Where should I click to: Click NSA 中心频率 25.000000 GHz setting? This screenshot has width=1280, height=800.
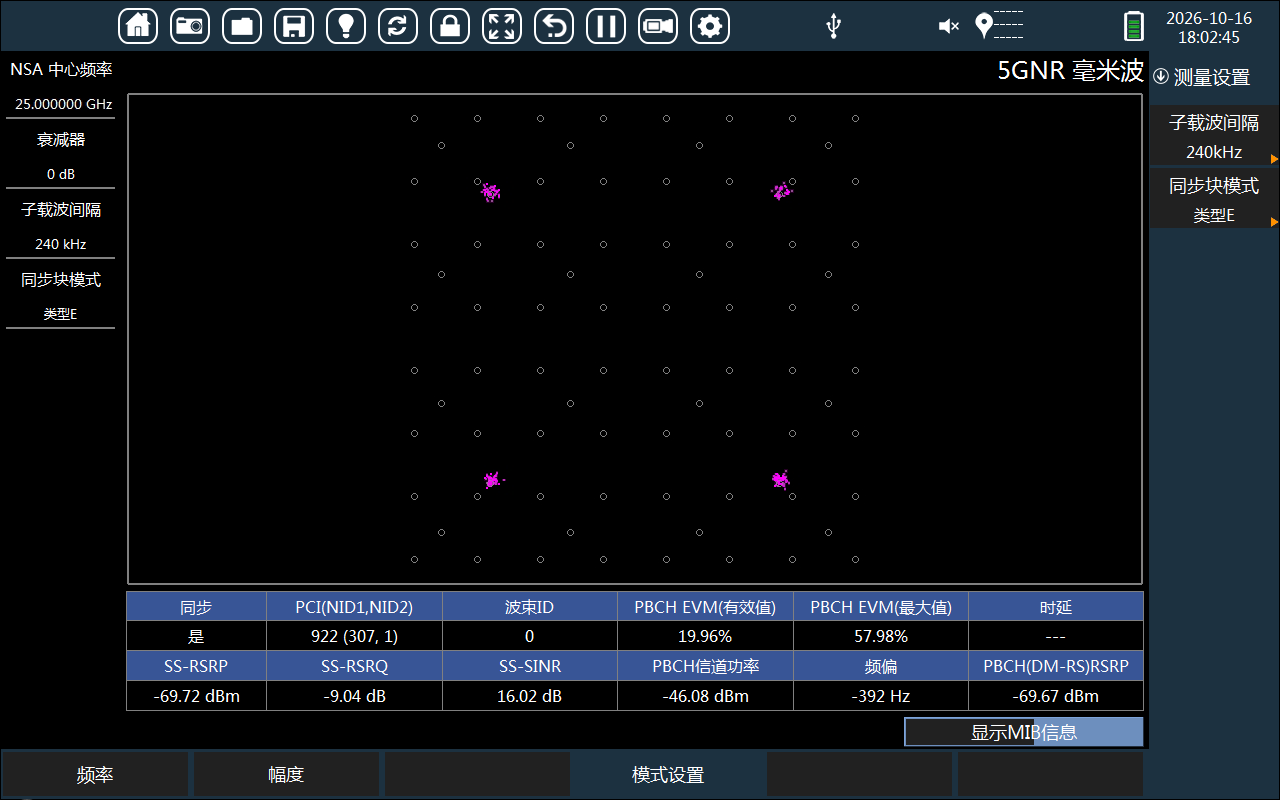click(61, 86)
